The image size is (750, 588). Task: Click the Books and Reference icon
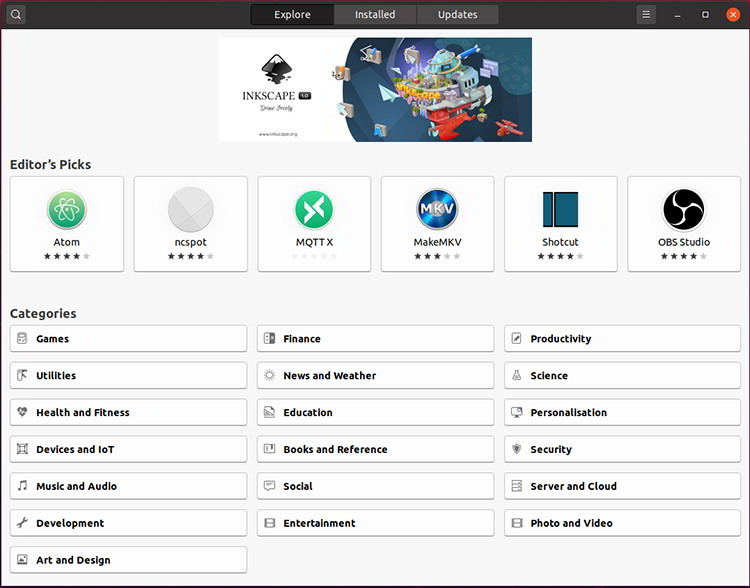[x=269, y=449]
